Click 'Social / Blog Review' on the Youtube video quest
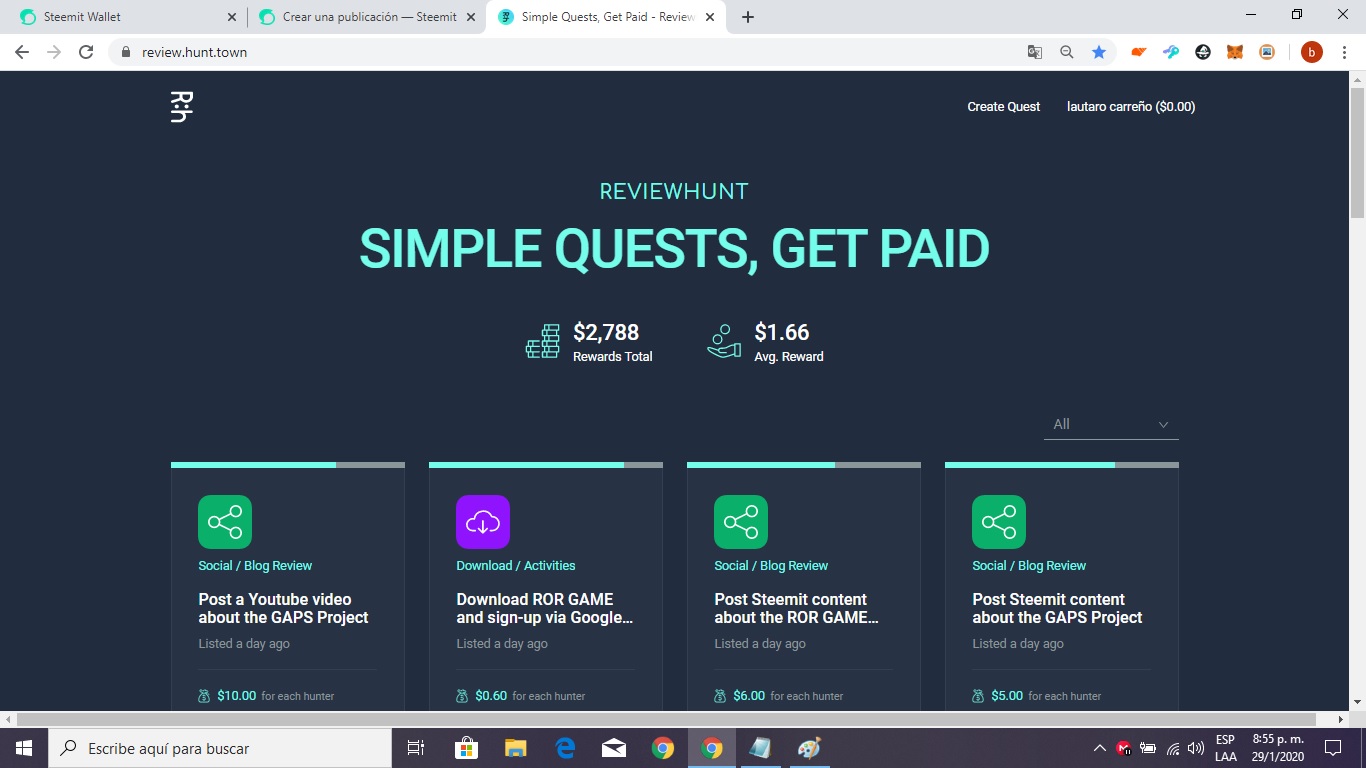 click(x=255, y=566)
